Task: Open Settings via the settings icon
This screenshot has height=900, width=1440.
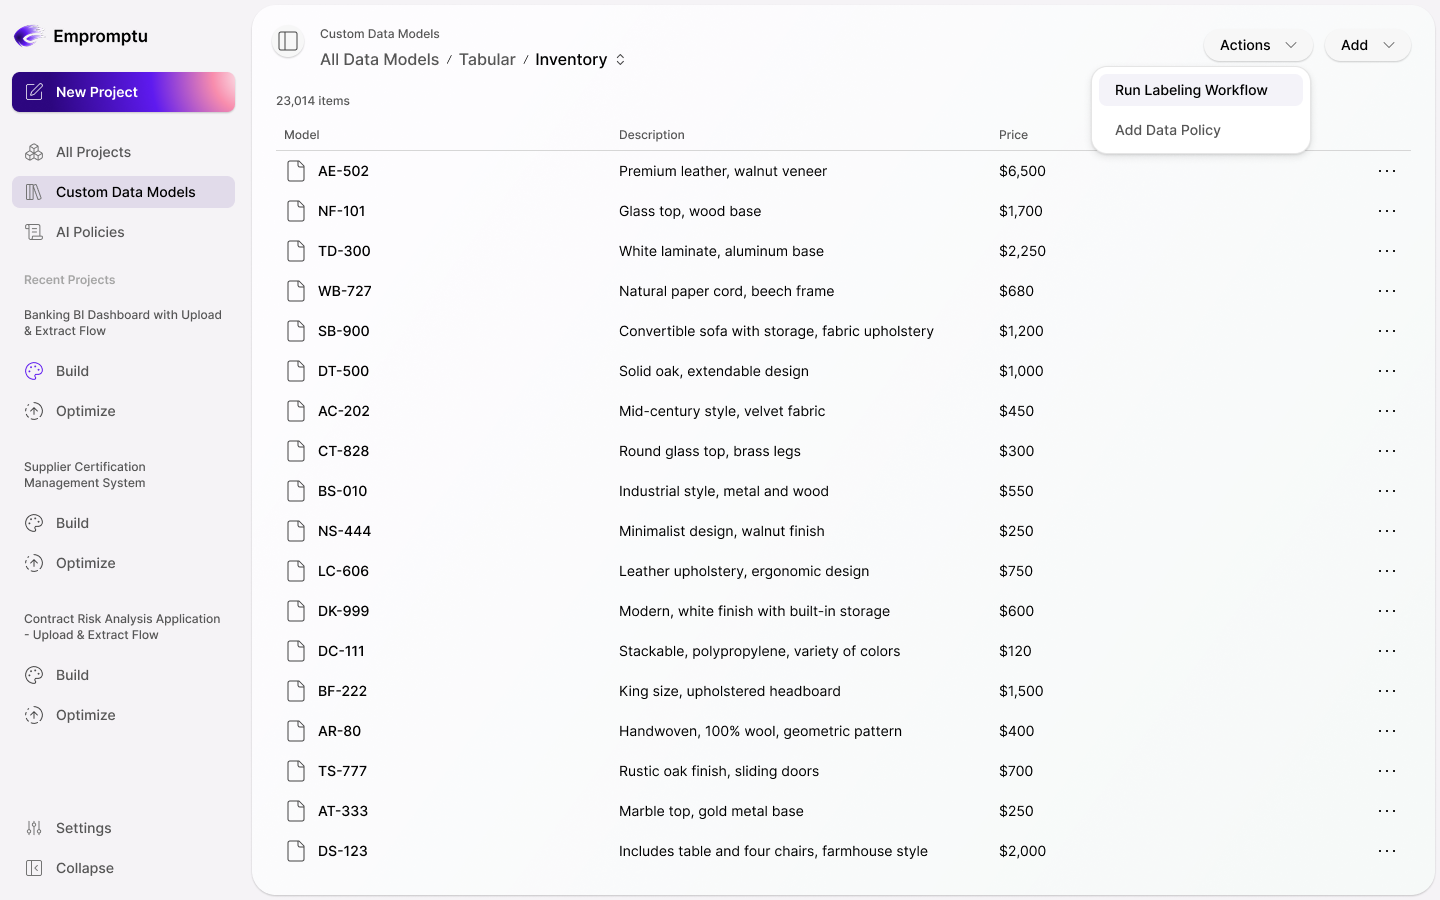Action: point(34,828)
